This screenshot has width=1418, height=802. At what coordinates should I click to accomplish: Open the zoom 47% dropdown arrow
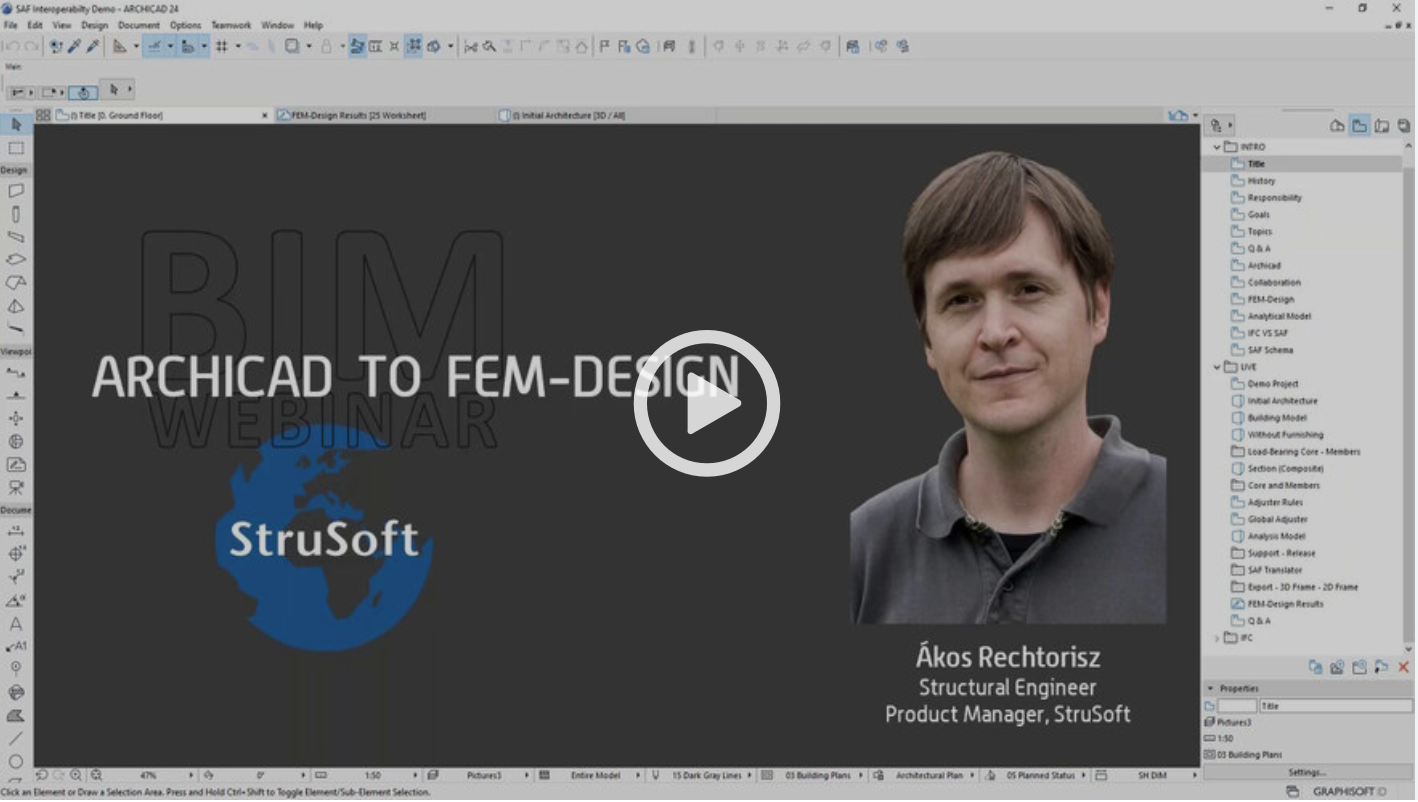click(x=192, y=775)
